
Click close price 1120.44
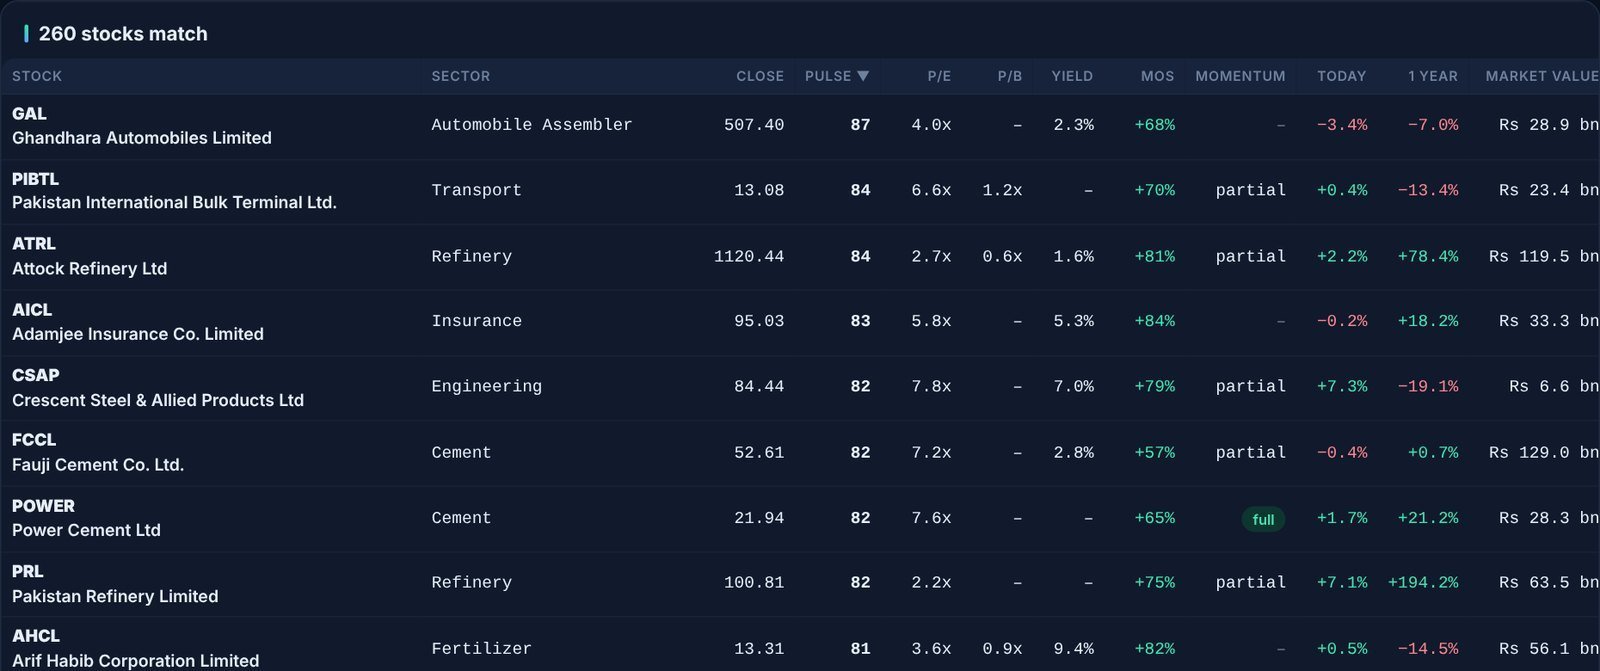point(749,256)
